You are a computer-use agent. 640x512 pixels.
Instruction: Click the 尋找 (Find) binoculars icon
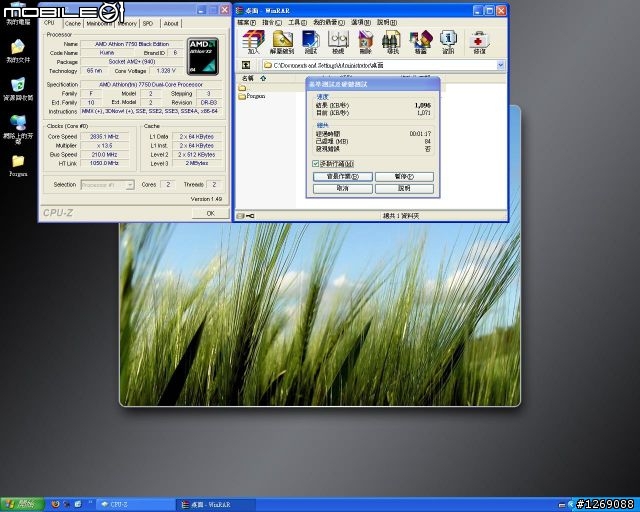393,42
